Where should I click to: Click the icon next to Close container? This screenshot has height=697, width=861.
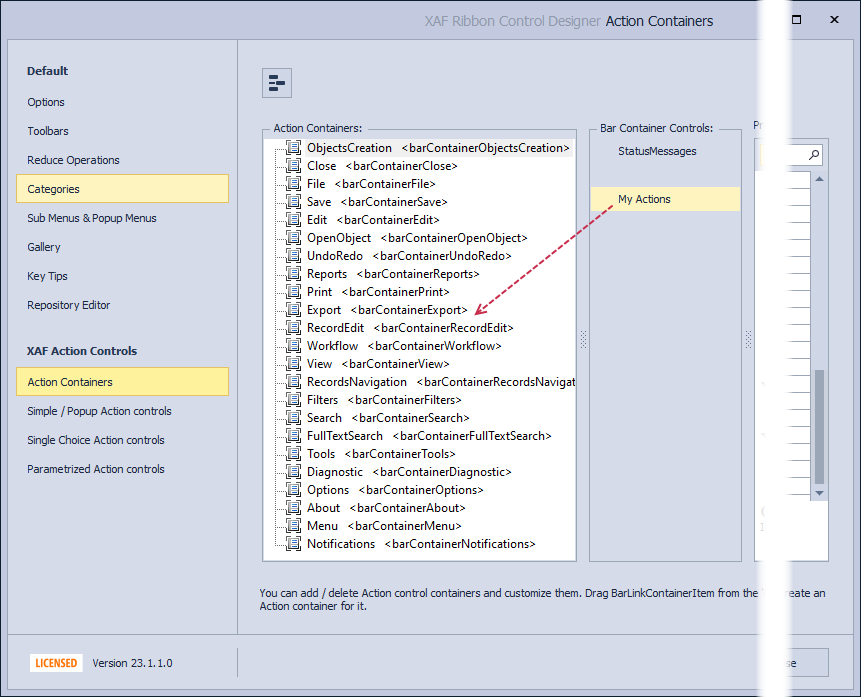(294, 166)
